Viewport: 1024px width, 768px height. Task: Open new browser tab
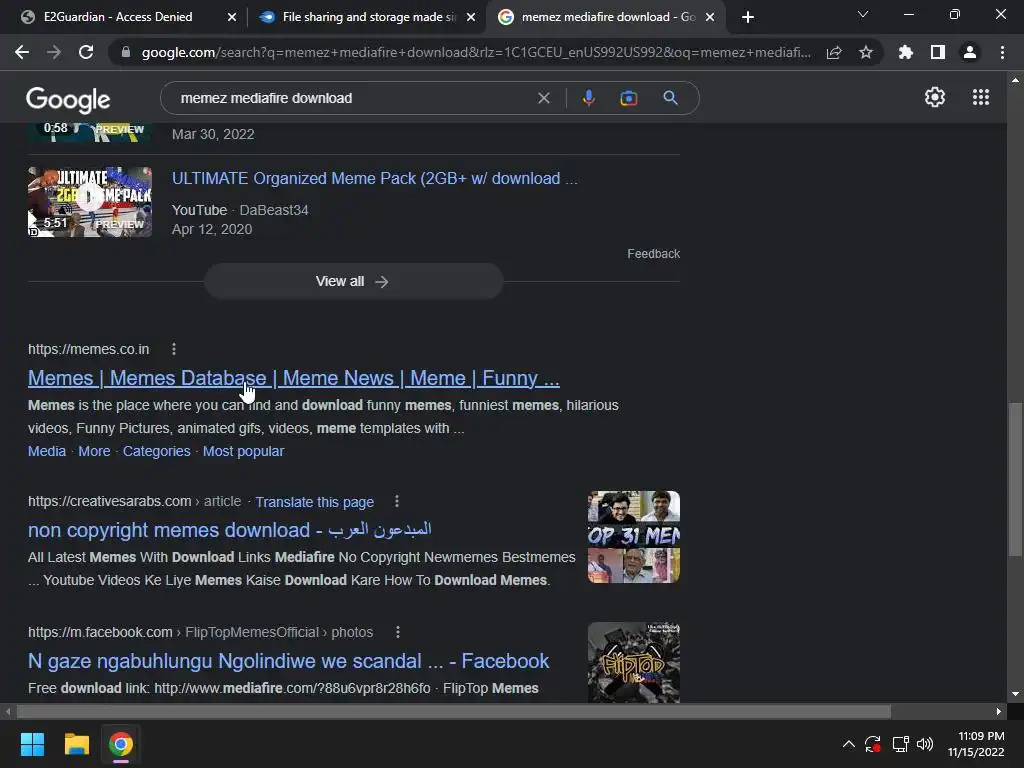point(748,17)
